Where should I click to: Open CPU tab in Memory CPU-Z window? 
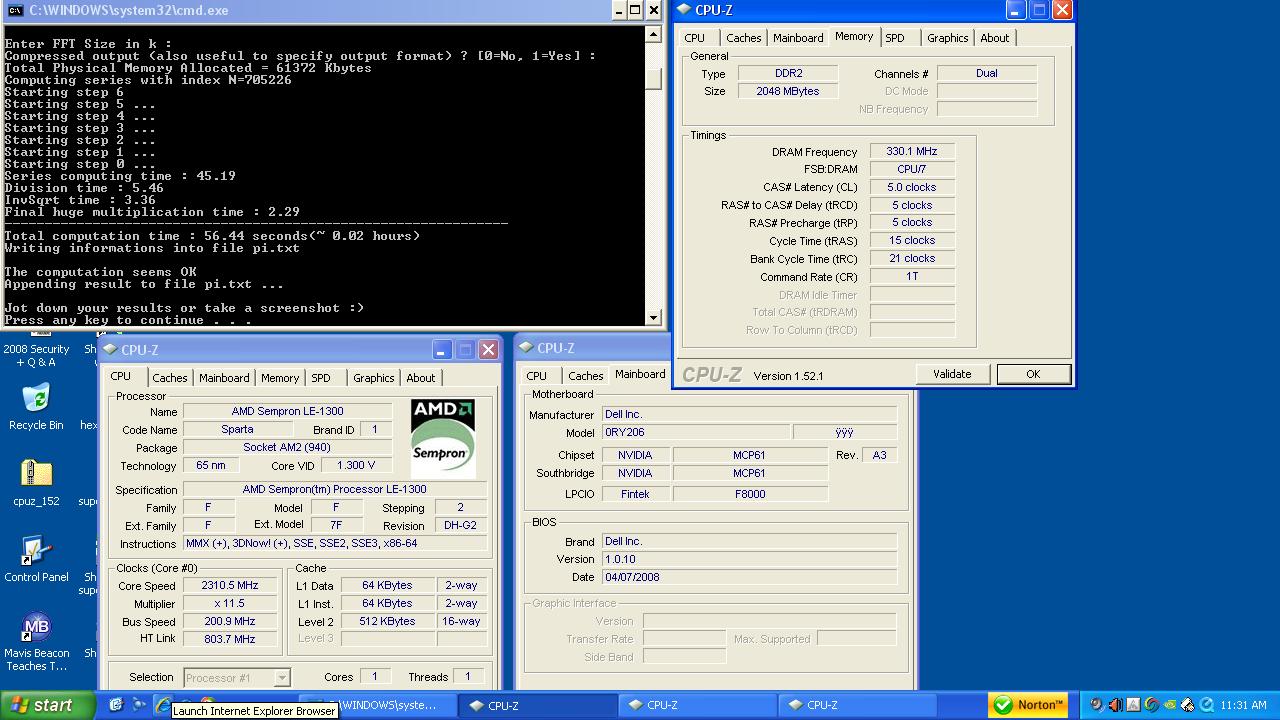tap(695, 38)
